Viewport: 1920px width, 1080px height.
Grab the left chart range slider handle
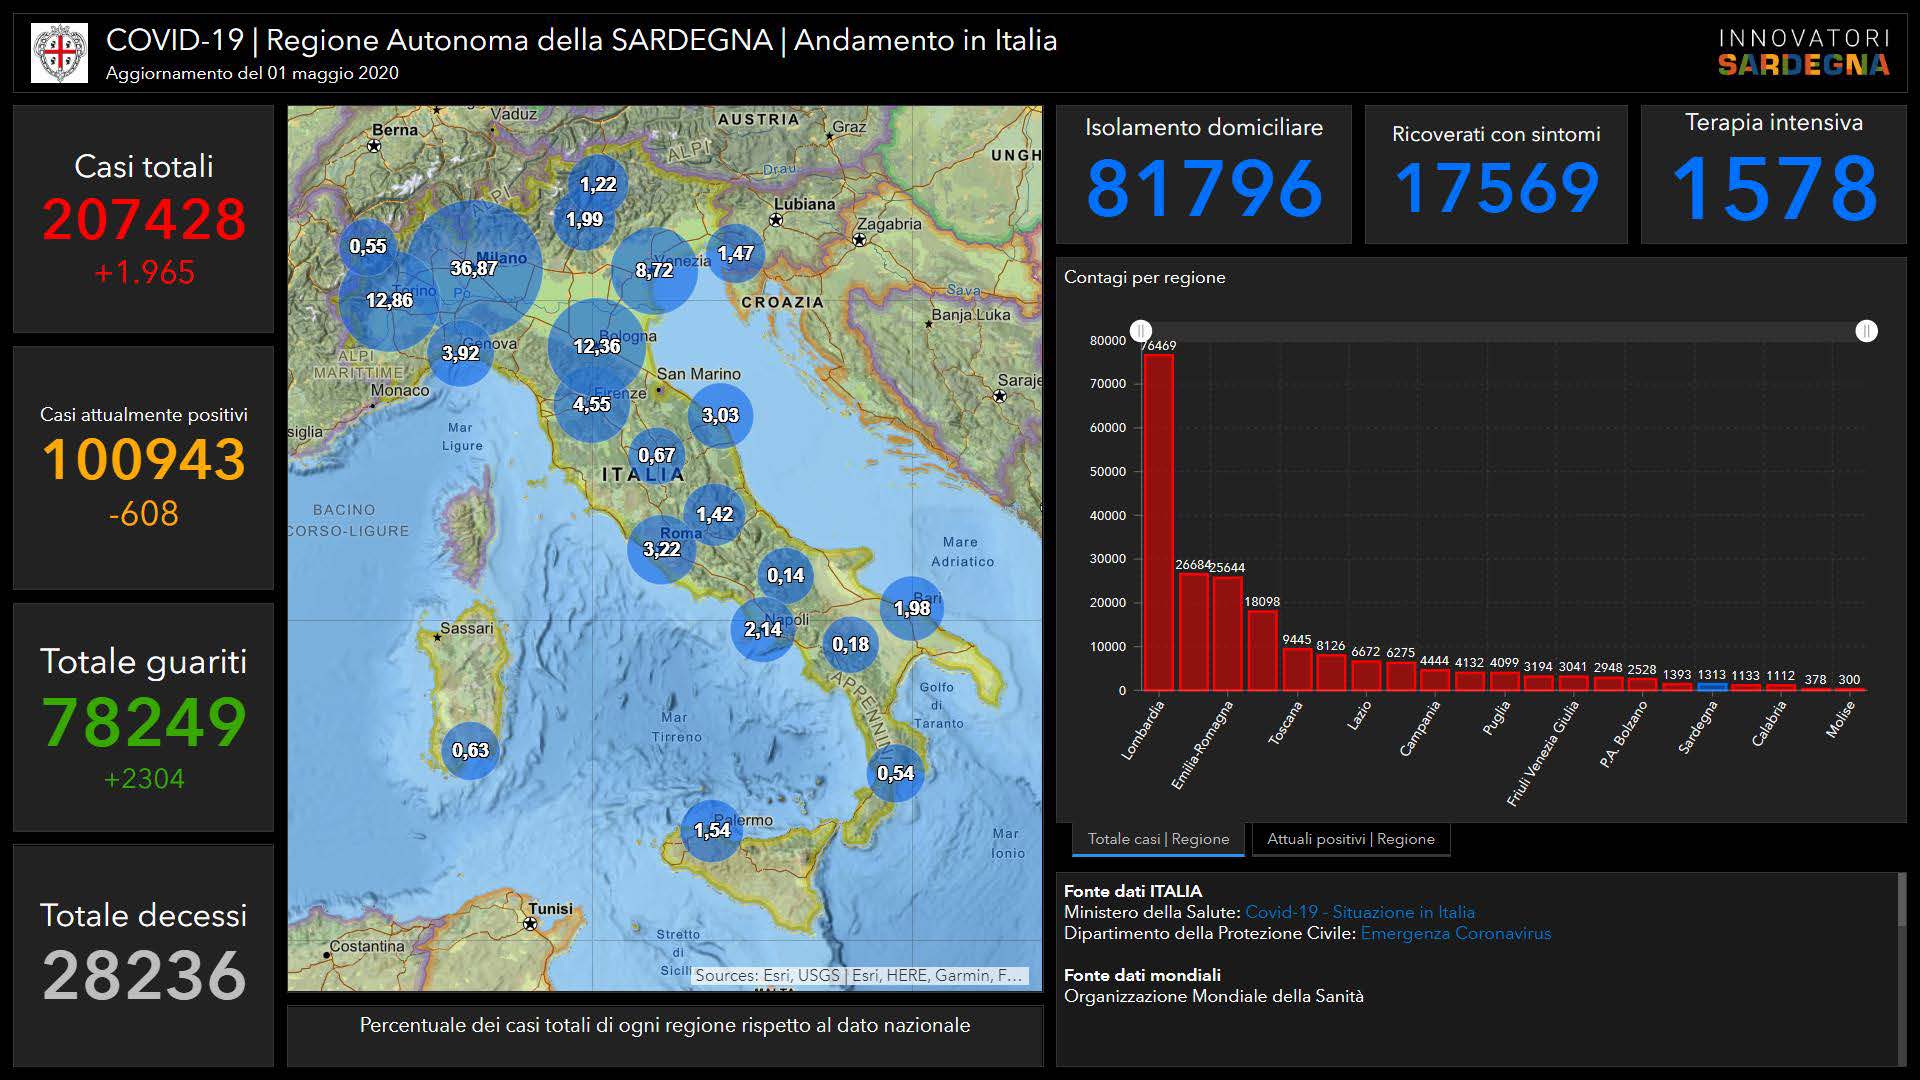click(1141, 331)
